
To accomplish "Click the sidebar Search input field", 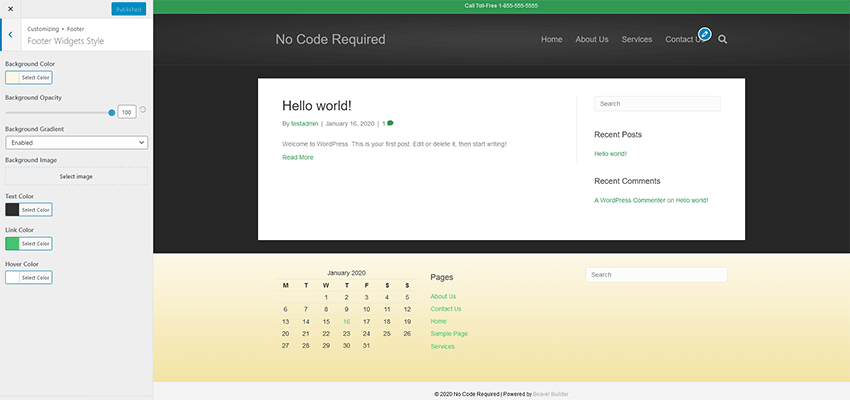I will pos(657,104).
